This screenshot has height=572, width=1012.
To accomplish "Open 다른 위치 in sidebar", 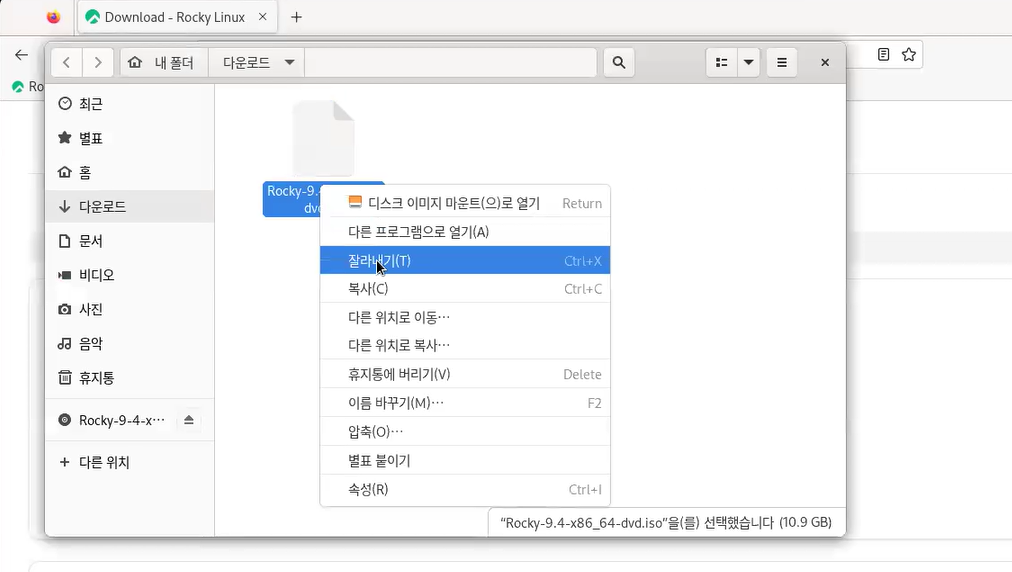I will [x=129, y=462].
